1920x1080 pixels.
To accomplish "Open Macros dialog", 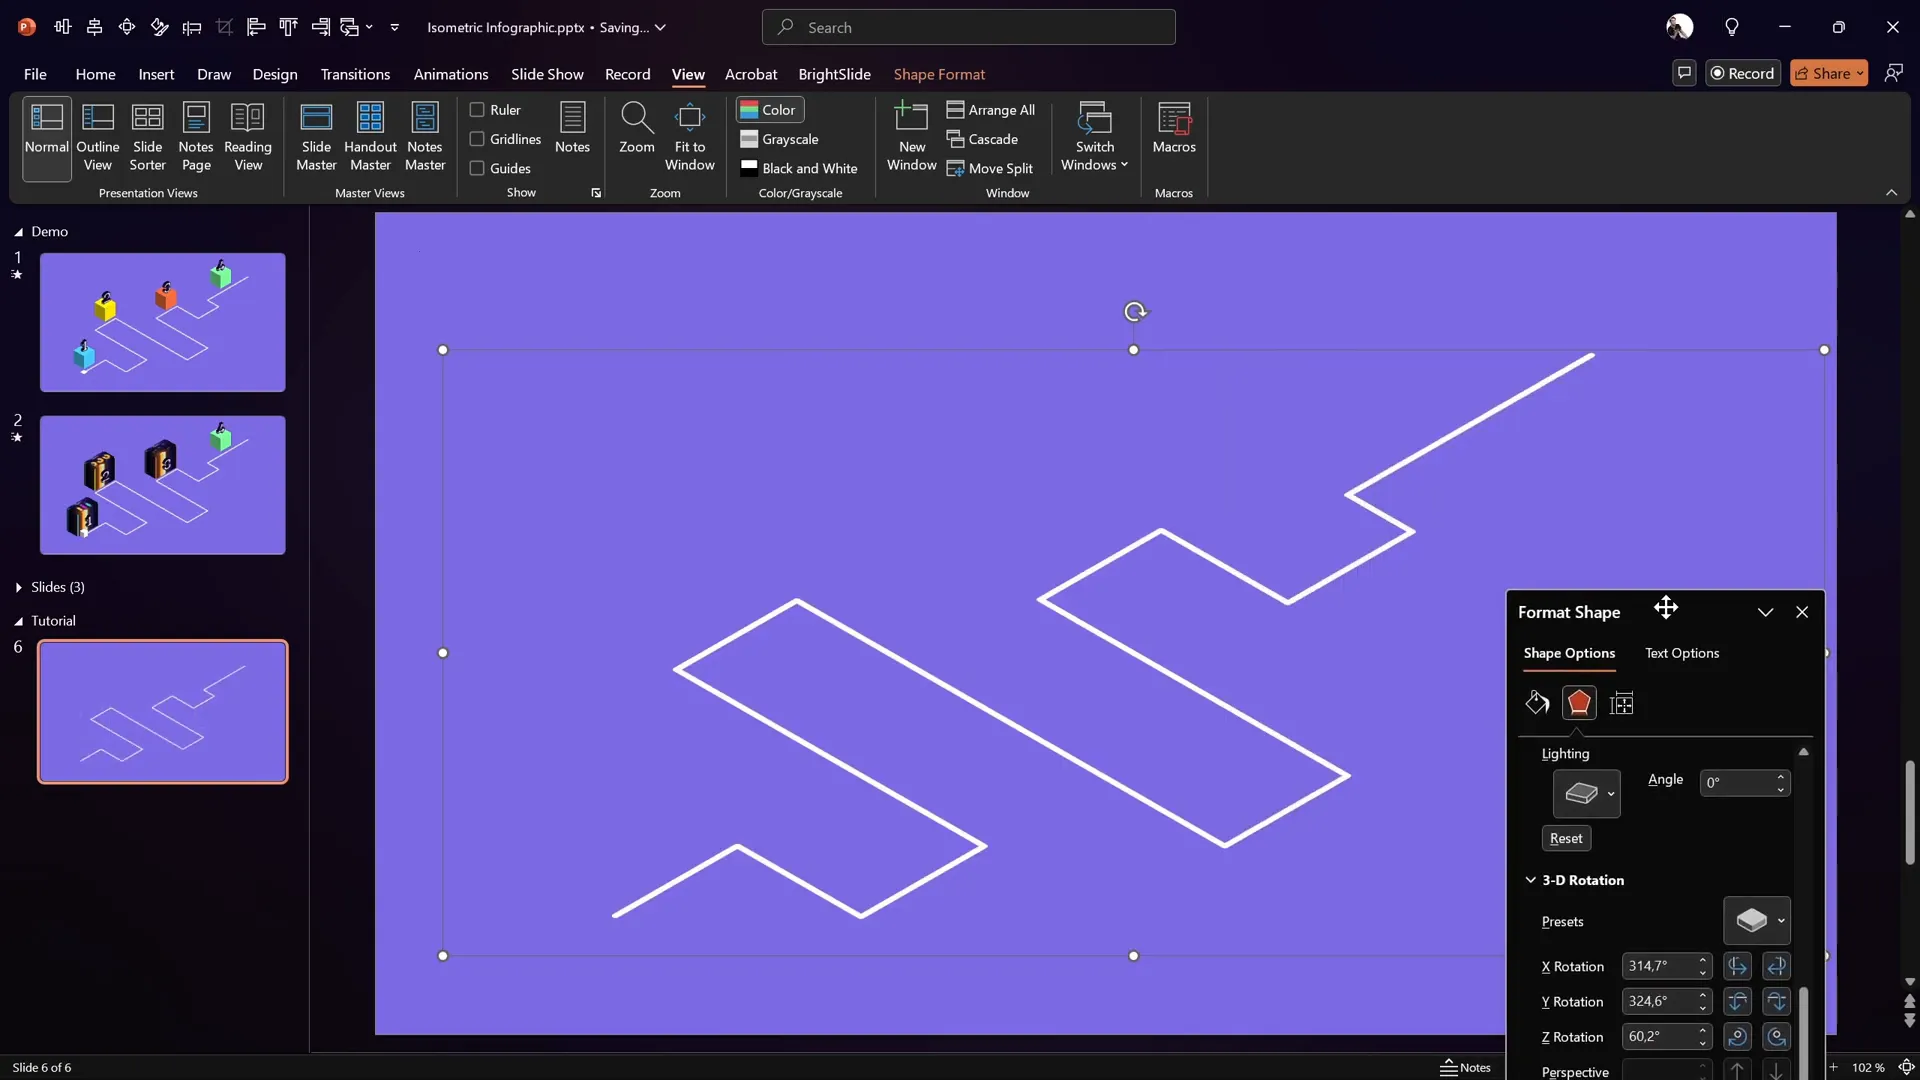I will click(x=1173, y=128).
